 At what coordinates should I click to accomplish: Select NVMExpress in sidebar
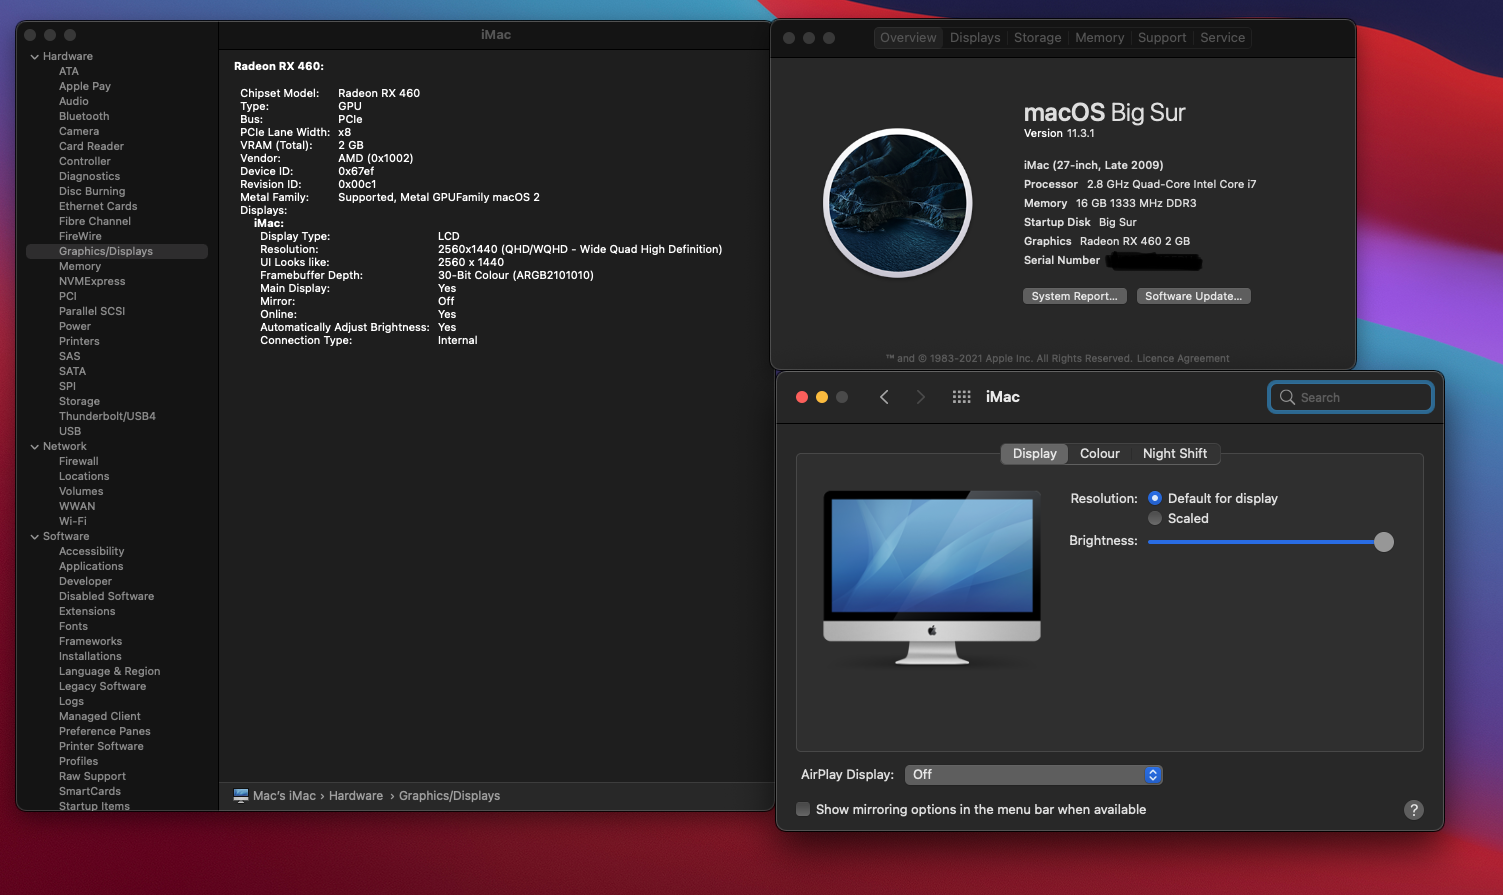92,282
